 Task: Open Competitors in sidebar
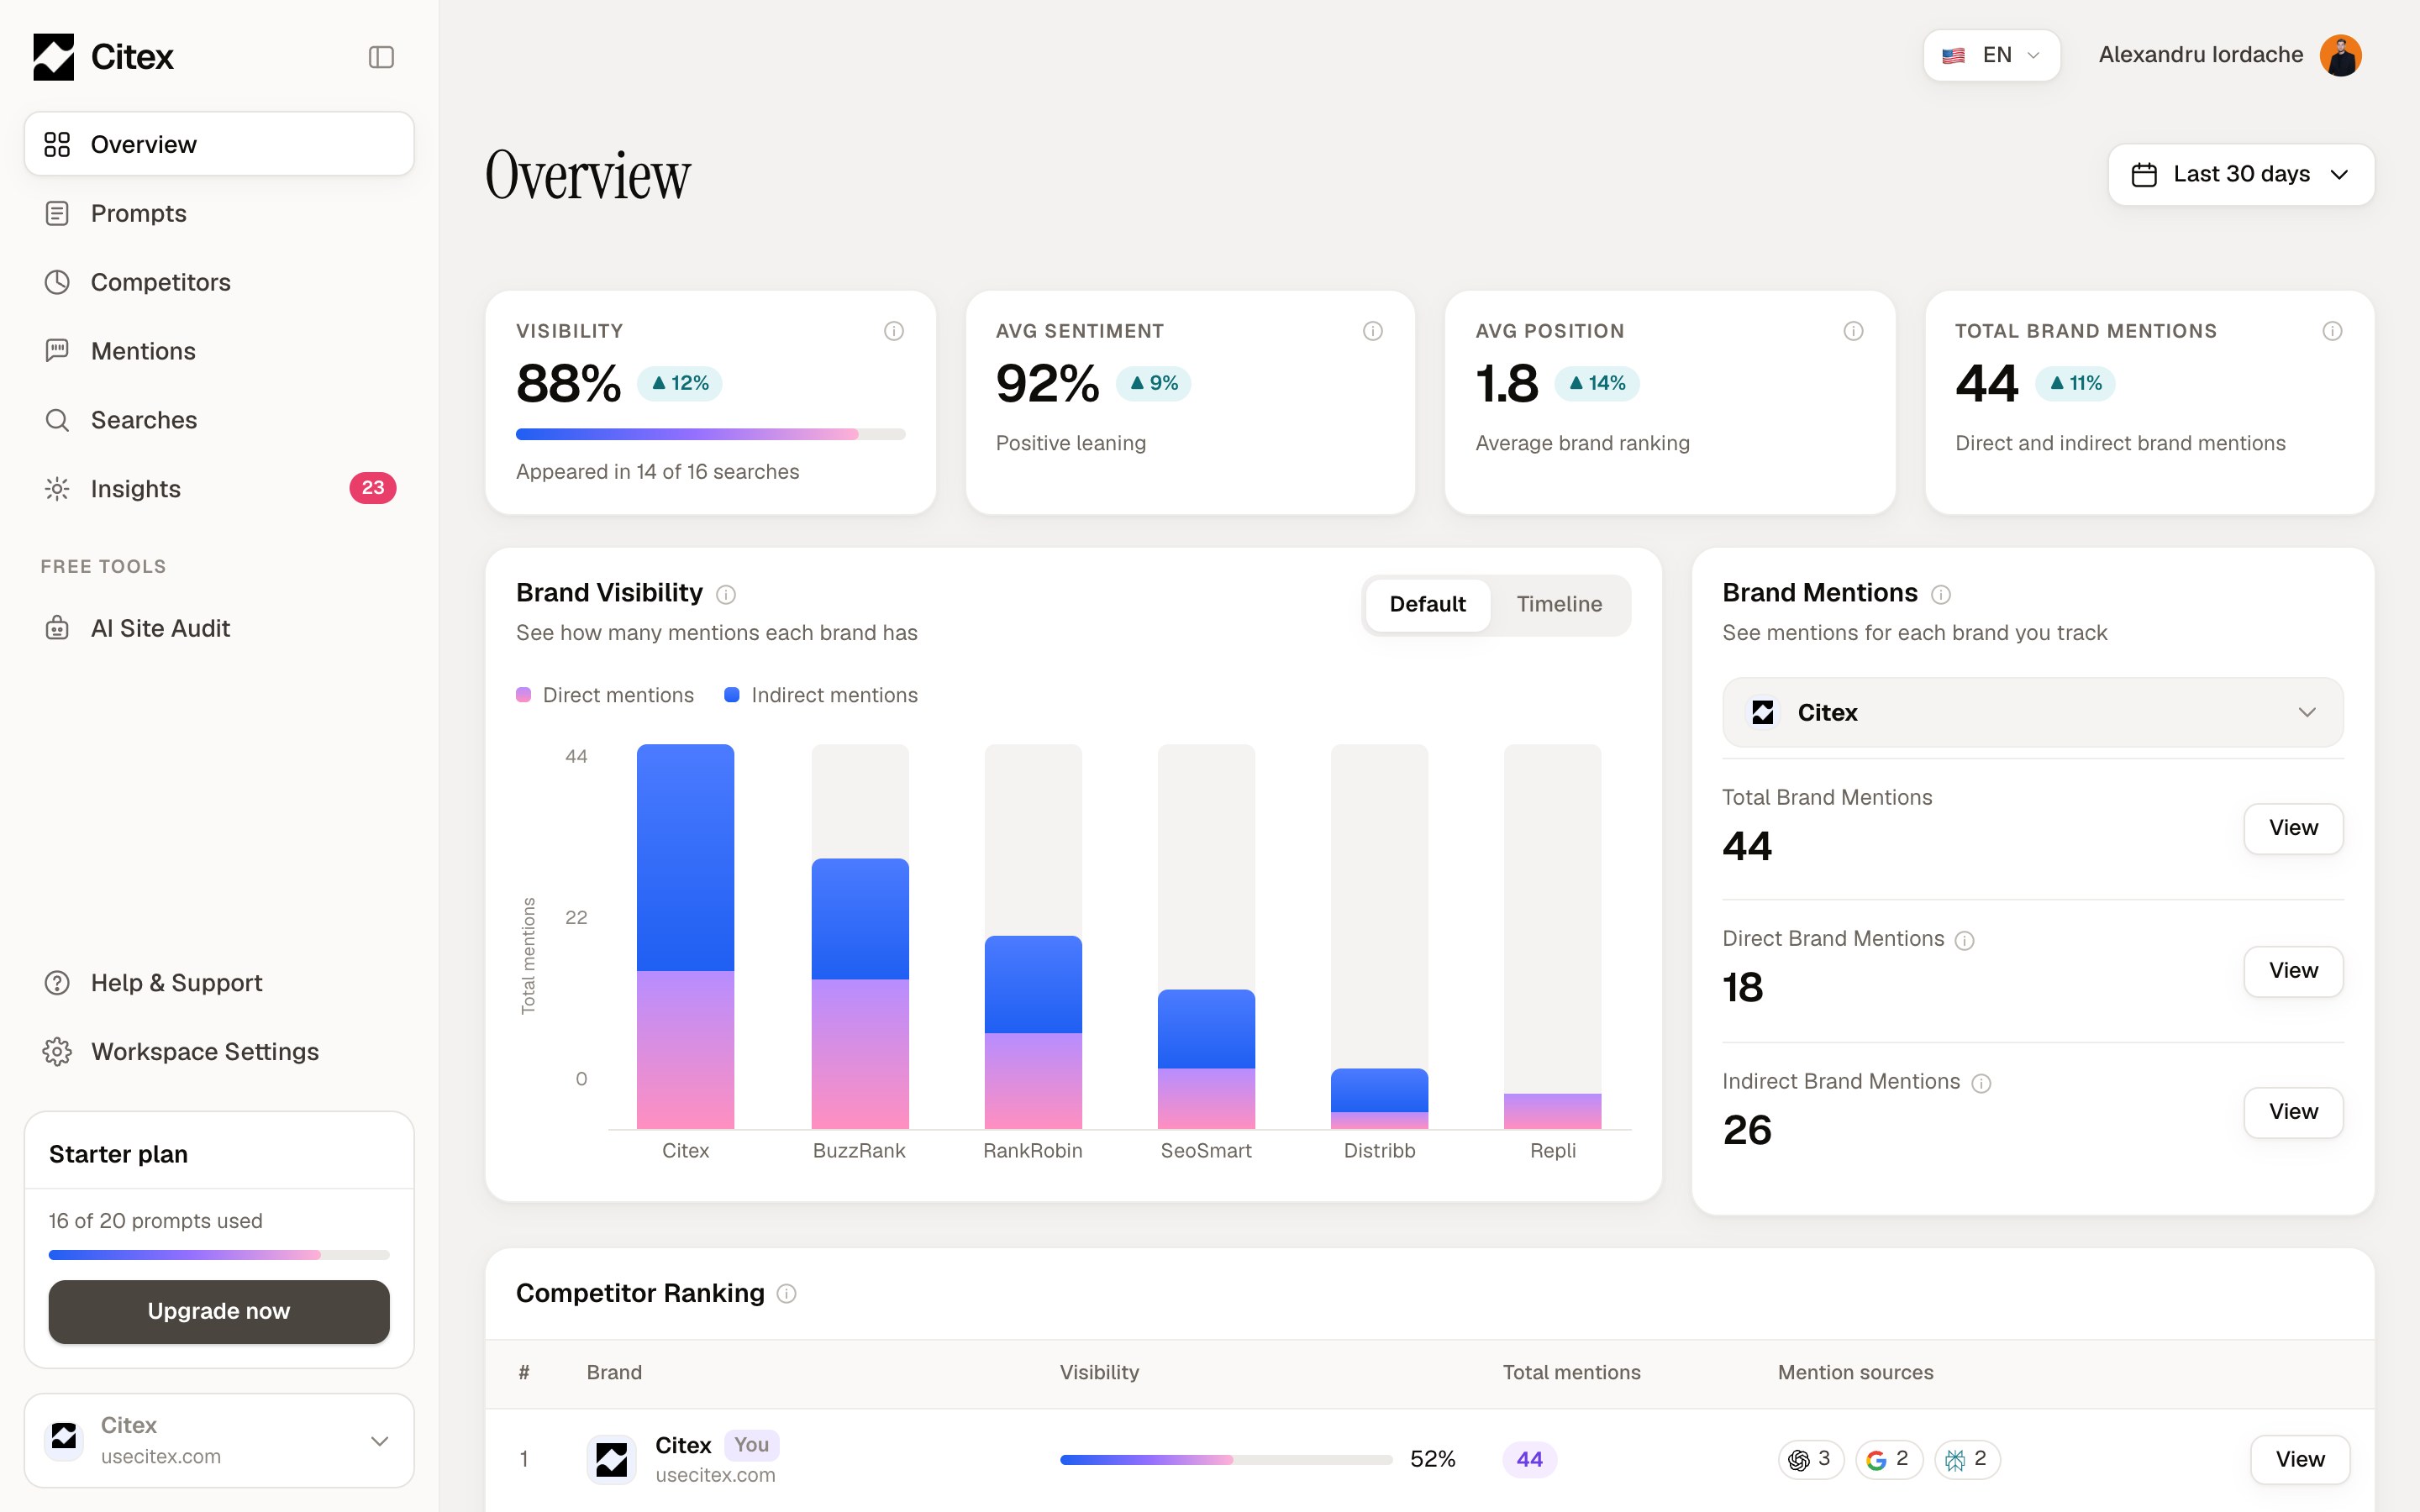click(x=219, y=282)
